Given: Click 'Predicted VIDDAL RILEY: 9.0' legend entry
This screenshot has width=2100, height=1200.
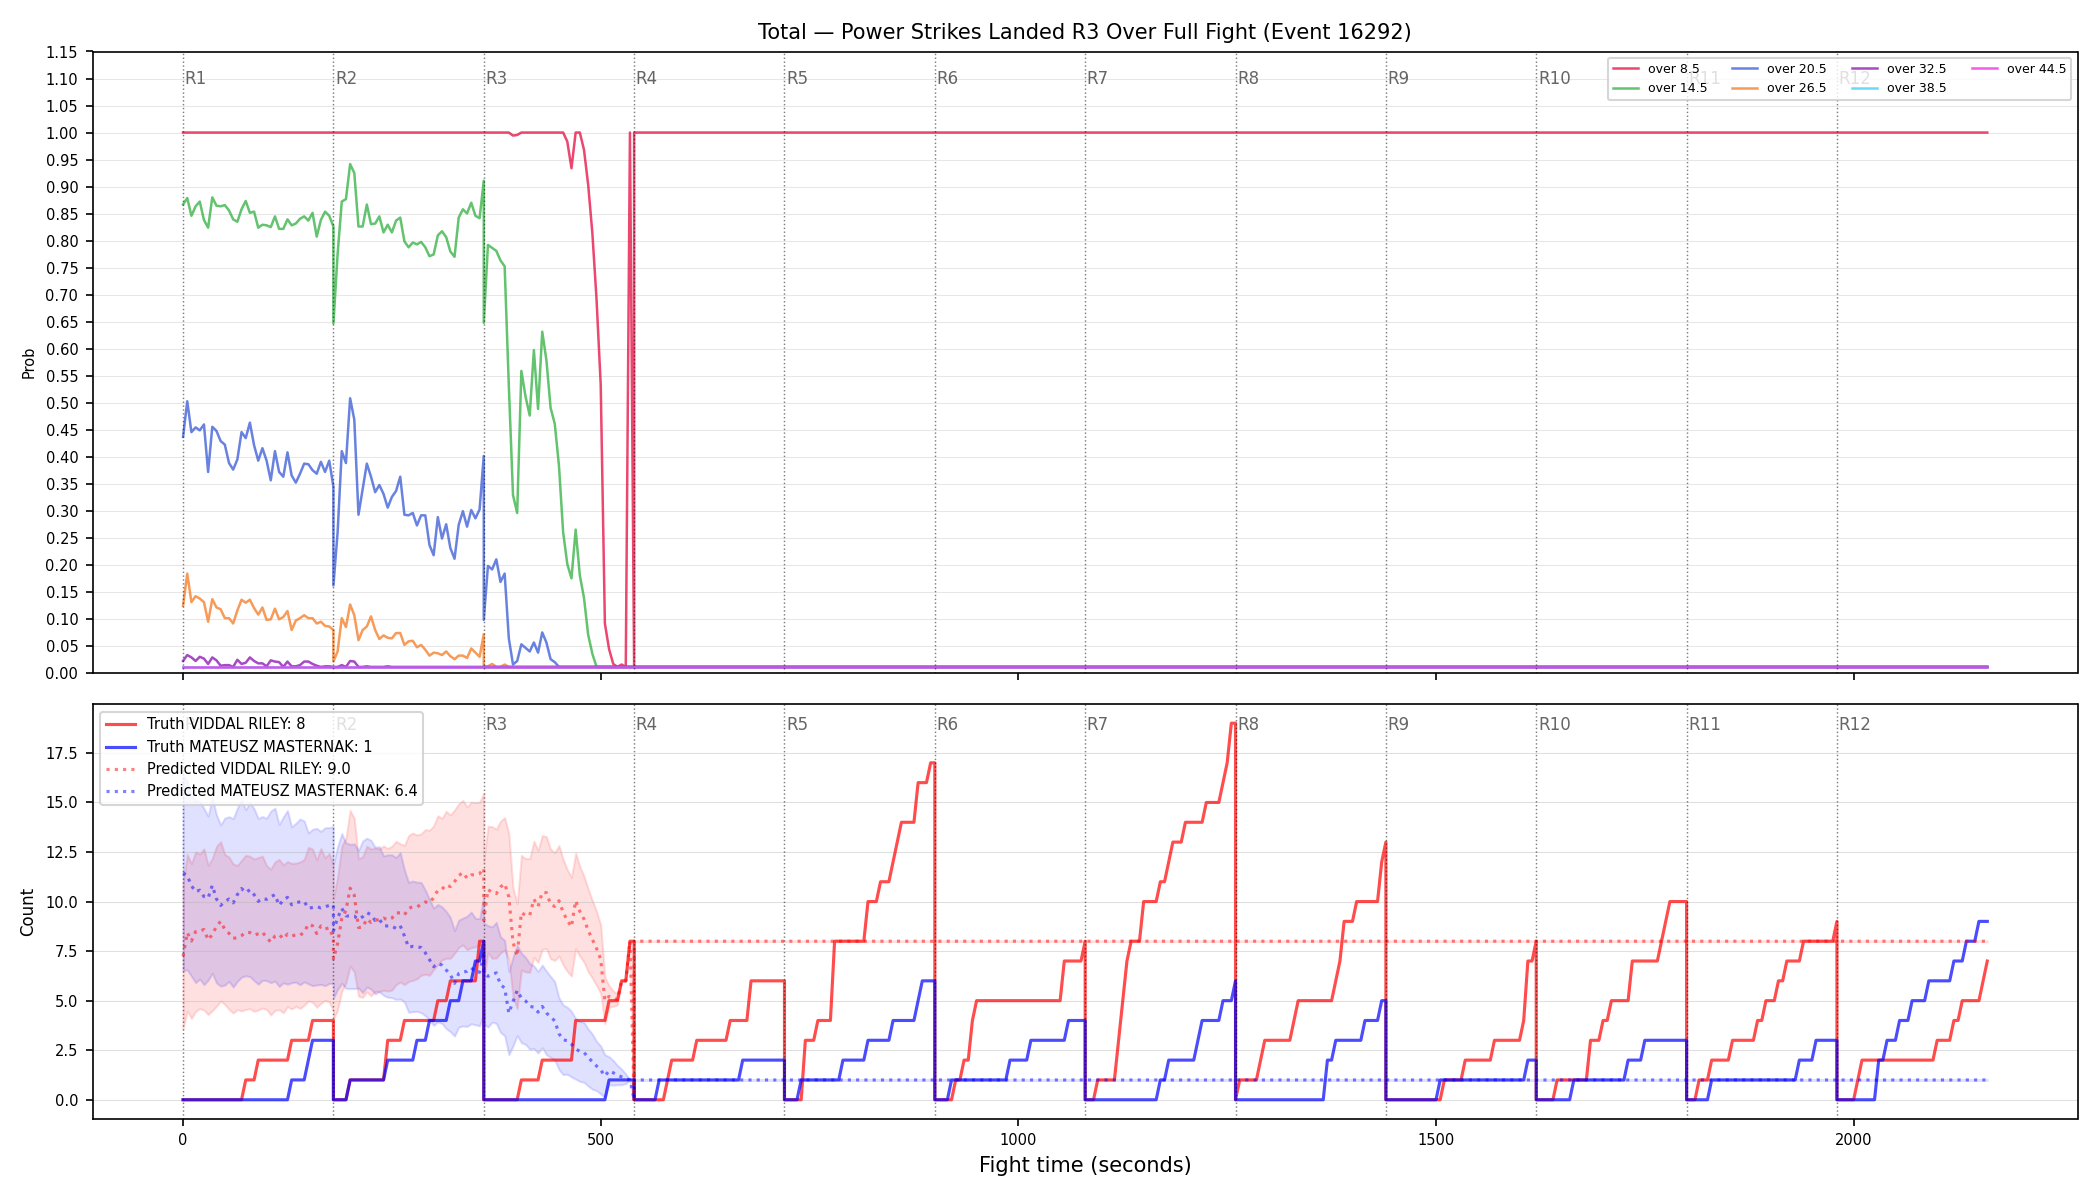Looking at the screenshot, I should [x=227, y=769].
